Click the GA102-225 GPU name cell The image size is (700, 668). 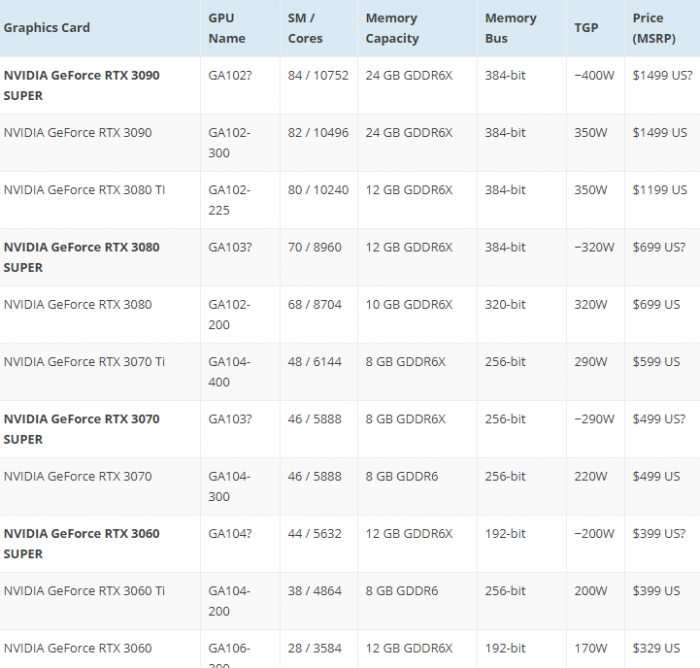[229, 200]
